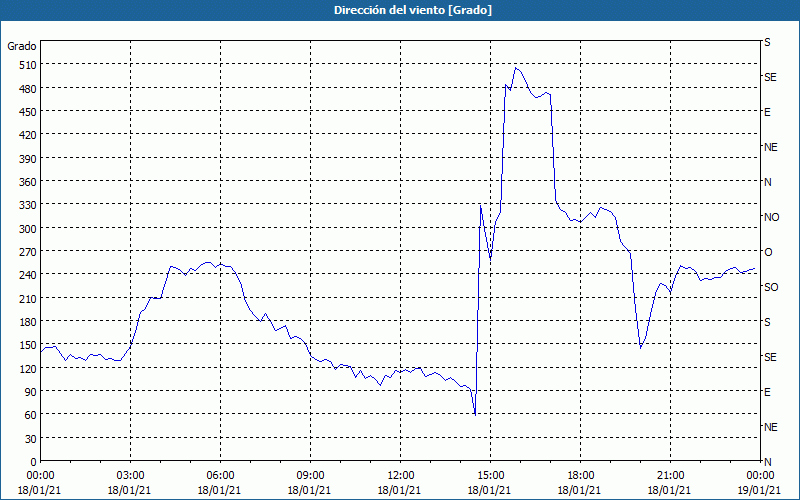Click the 450 degree axis label

tap(27, 112)
